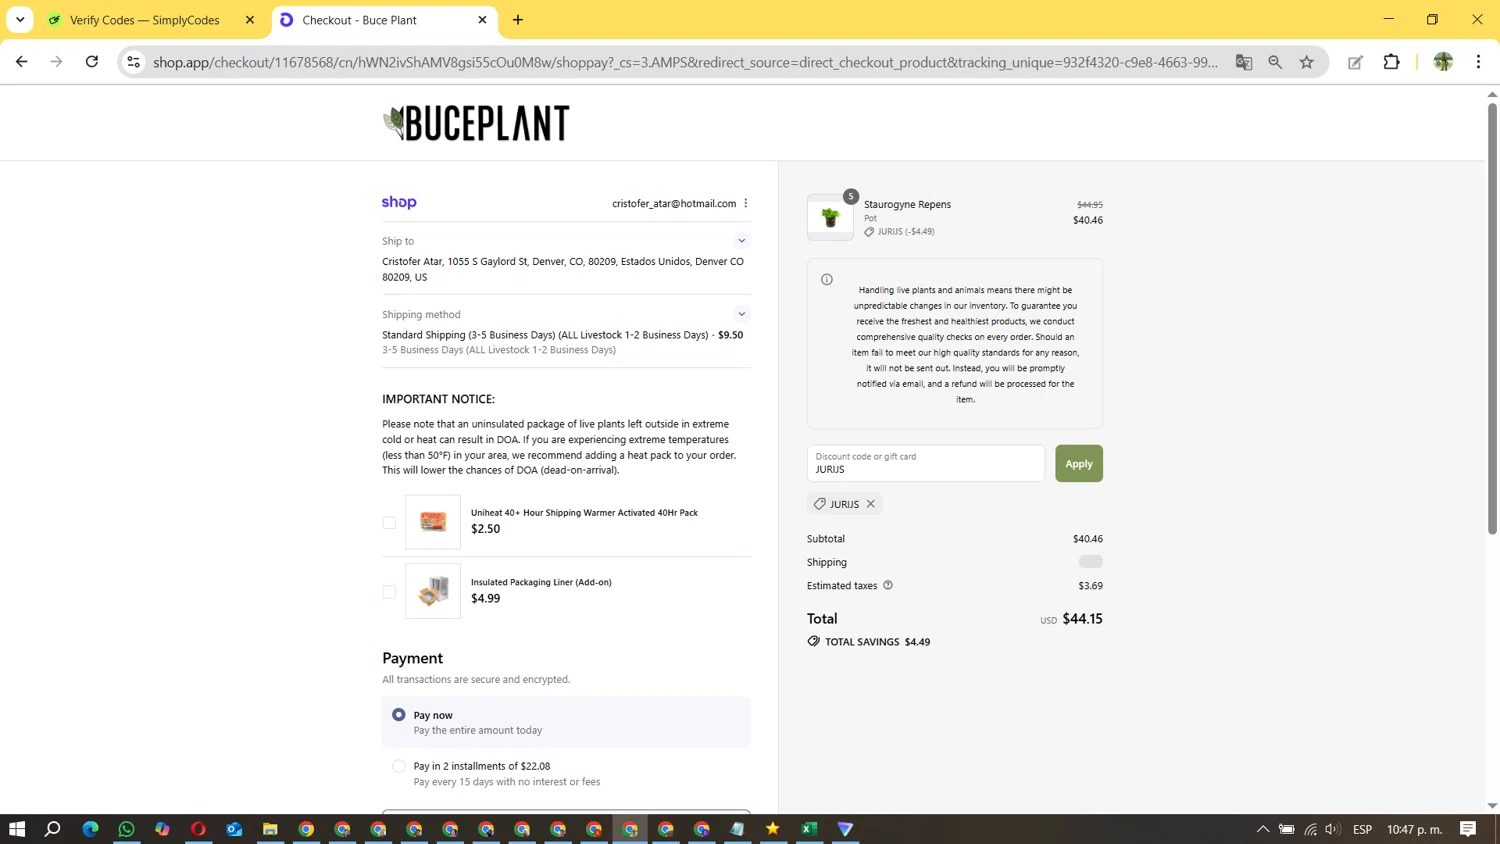This screenshot has width=1500, height=844.
Task: Switch to Verify Codes — SimplyCodes tab
Action: coord(144,20)
